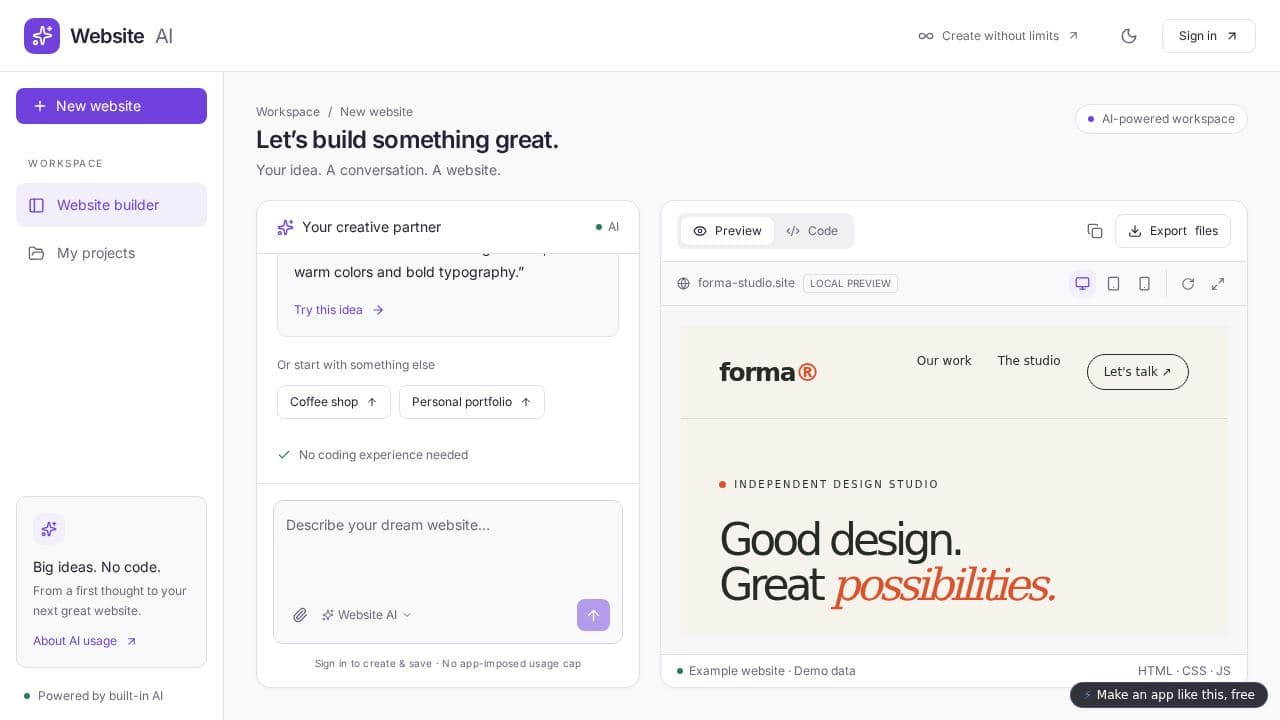Choose the Coffee shop suggestion
The width and height of the screenshot is (1280, 720).
pyautogui.click(x=334, y=402)
